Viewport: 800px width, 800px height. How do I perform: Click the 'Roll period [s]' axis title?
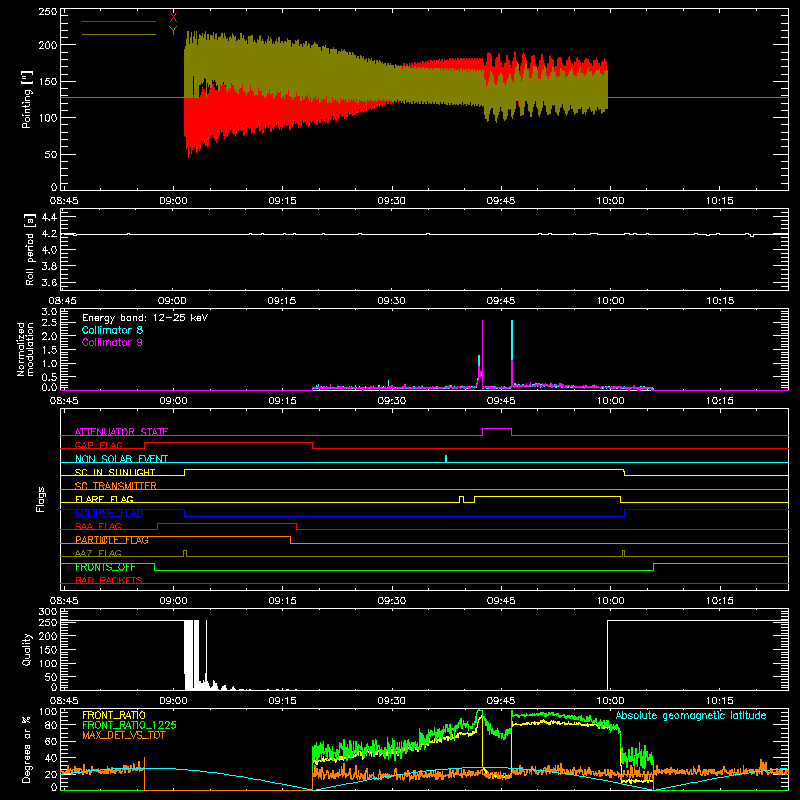coord(30,249)
